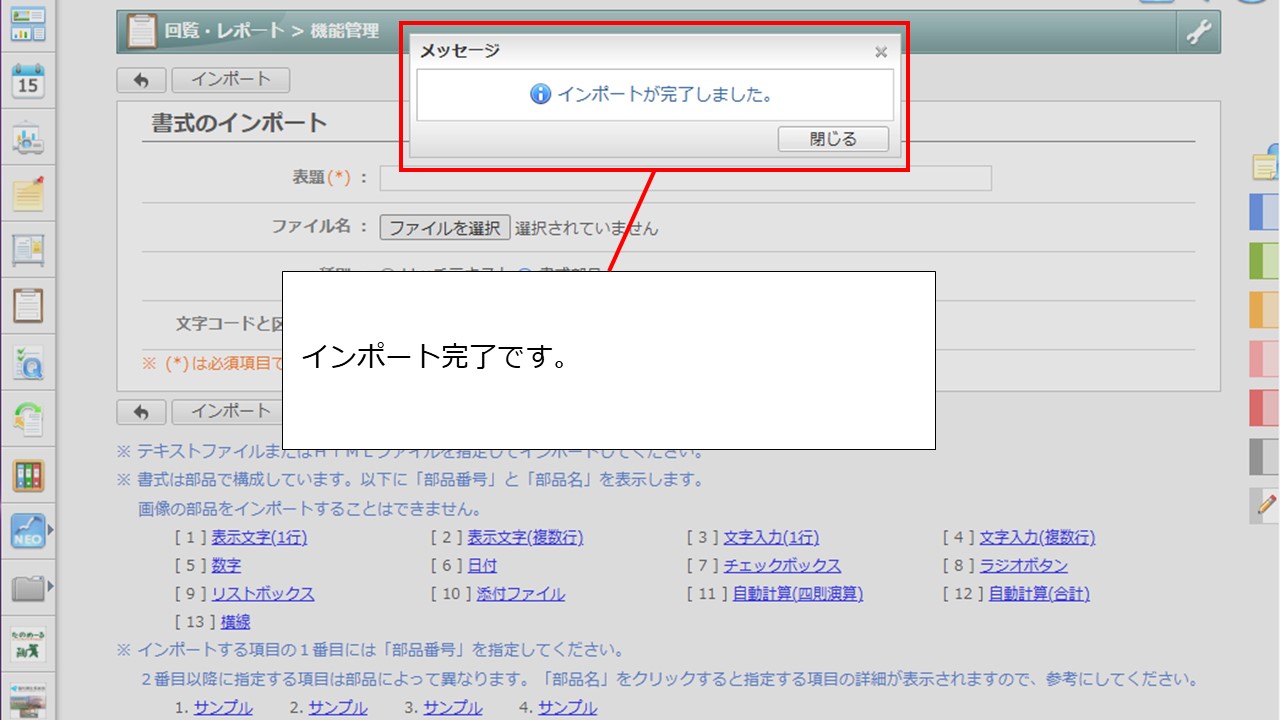Open the 日付 part link
Image resolution: width=1280 pixels, height=720 pixels.
[482, 566]
